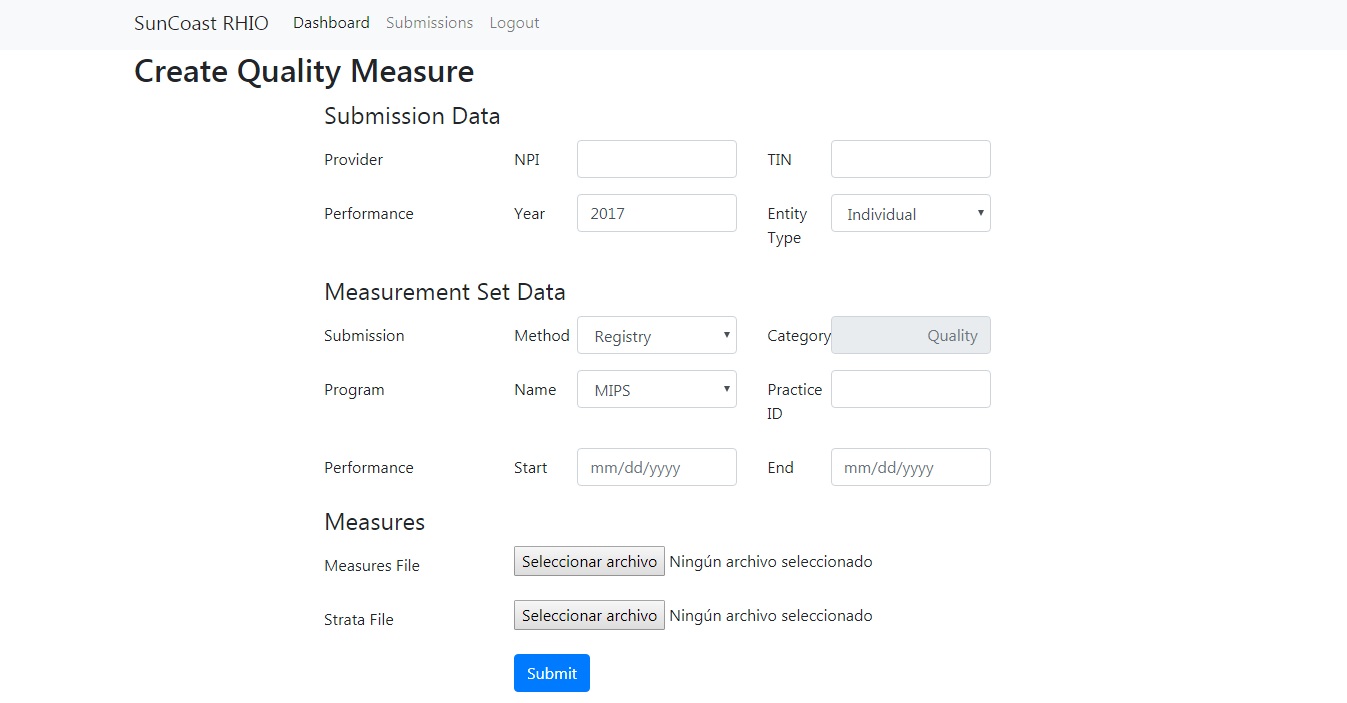Click the Entity Type label
Screen dimensions: 1347x703
coord(787,225)
